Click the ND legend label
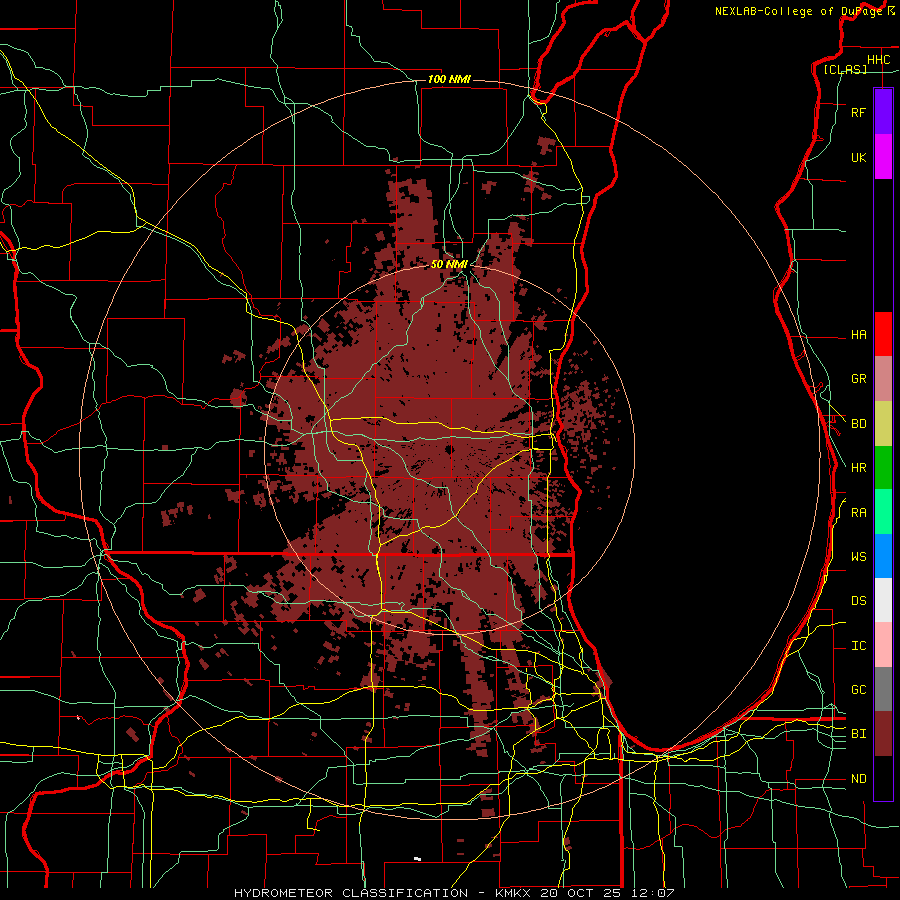This screenshot has height=900, width=900. pos(858,779)
